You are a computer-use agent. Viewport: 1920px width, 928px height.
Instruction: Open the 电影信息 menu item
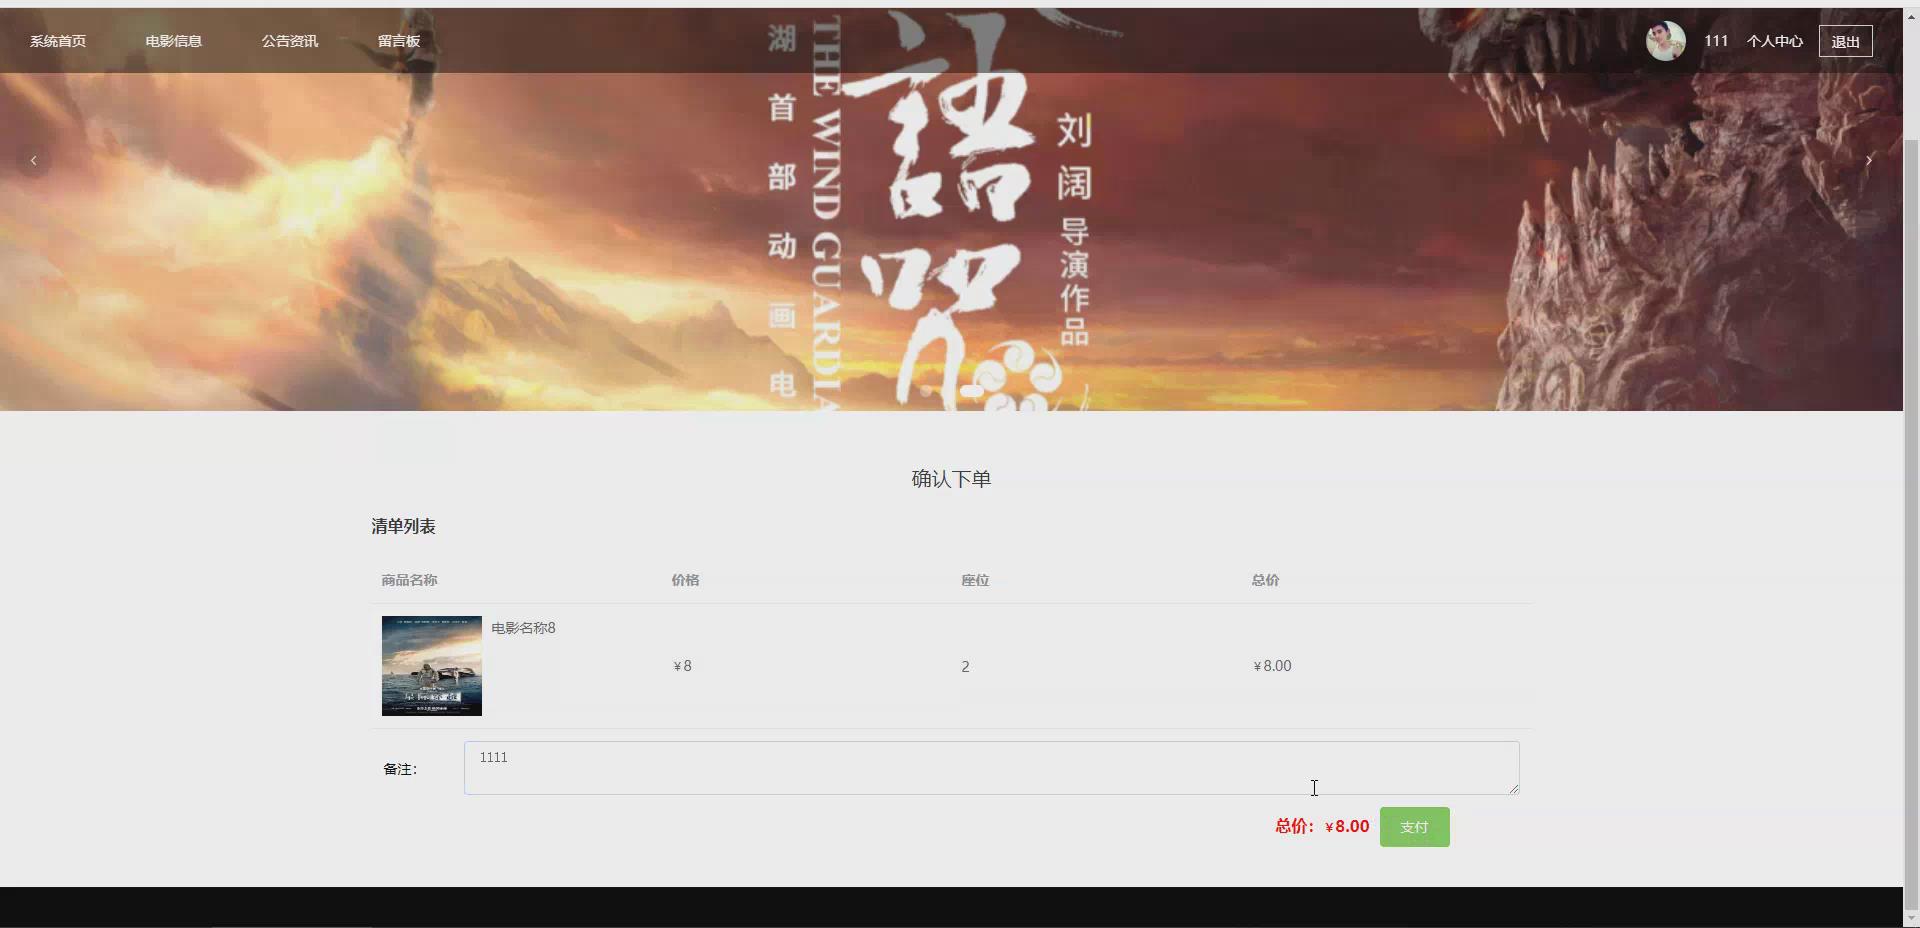[x=173, y=41]
